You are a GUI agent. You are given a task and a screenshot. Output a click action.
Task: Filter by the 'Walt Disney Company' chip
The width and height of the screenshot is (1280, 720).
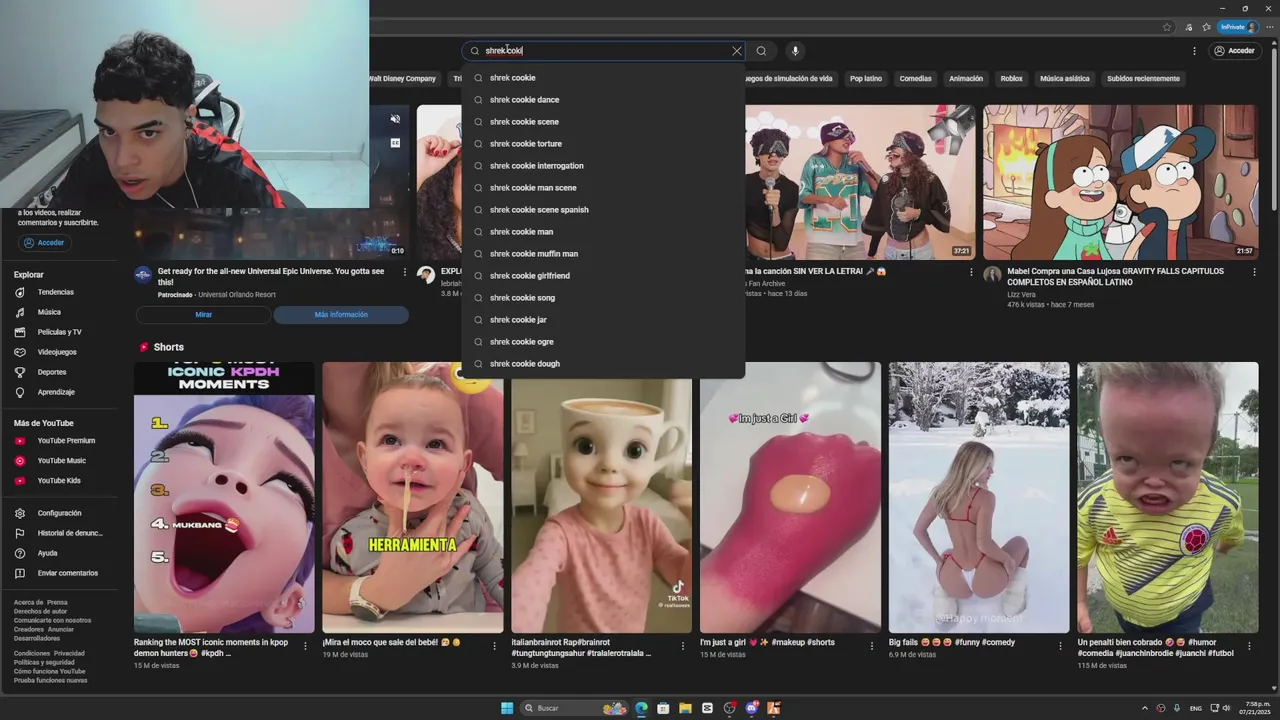click(x=404, y=78)
